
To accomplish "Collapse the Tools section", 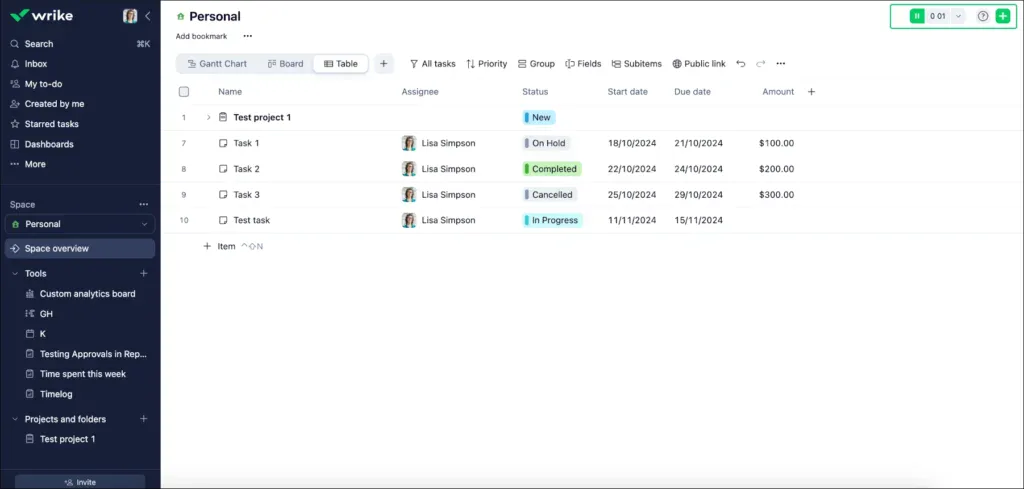I will pos(15,273).
